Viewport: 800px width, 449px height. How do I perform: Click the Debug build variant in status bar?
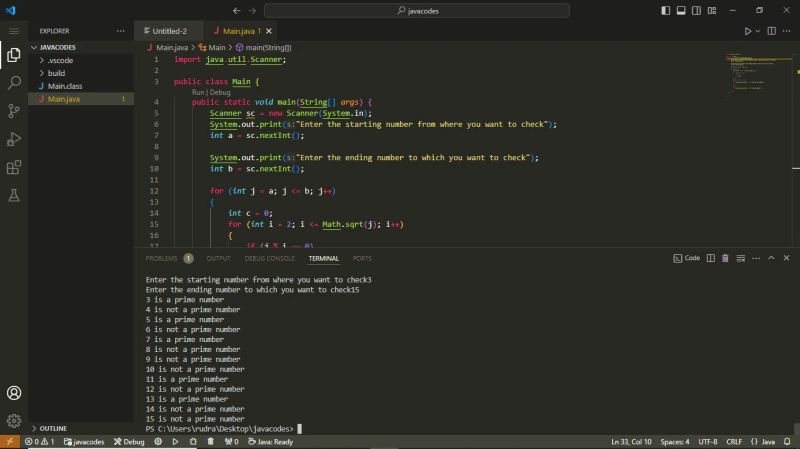[129, 442]
